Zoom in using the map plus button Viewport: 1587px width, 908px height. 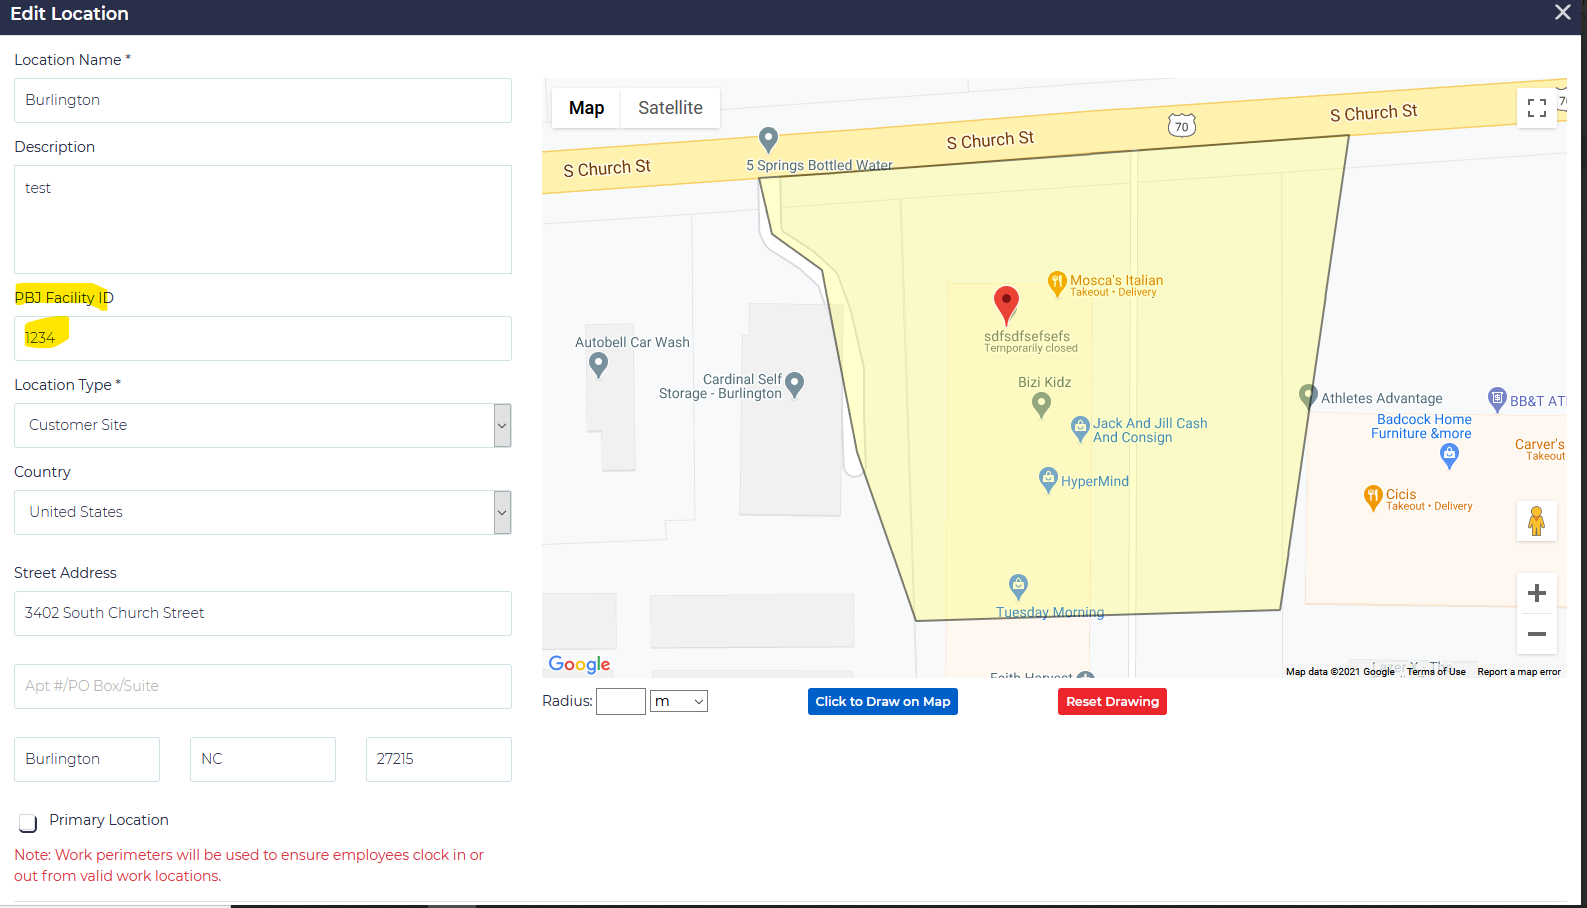(x=1536, y=593)
